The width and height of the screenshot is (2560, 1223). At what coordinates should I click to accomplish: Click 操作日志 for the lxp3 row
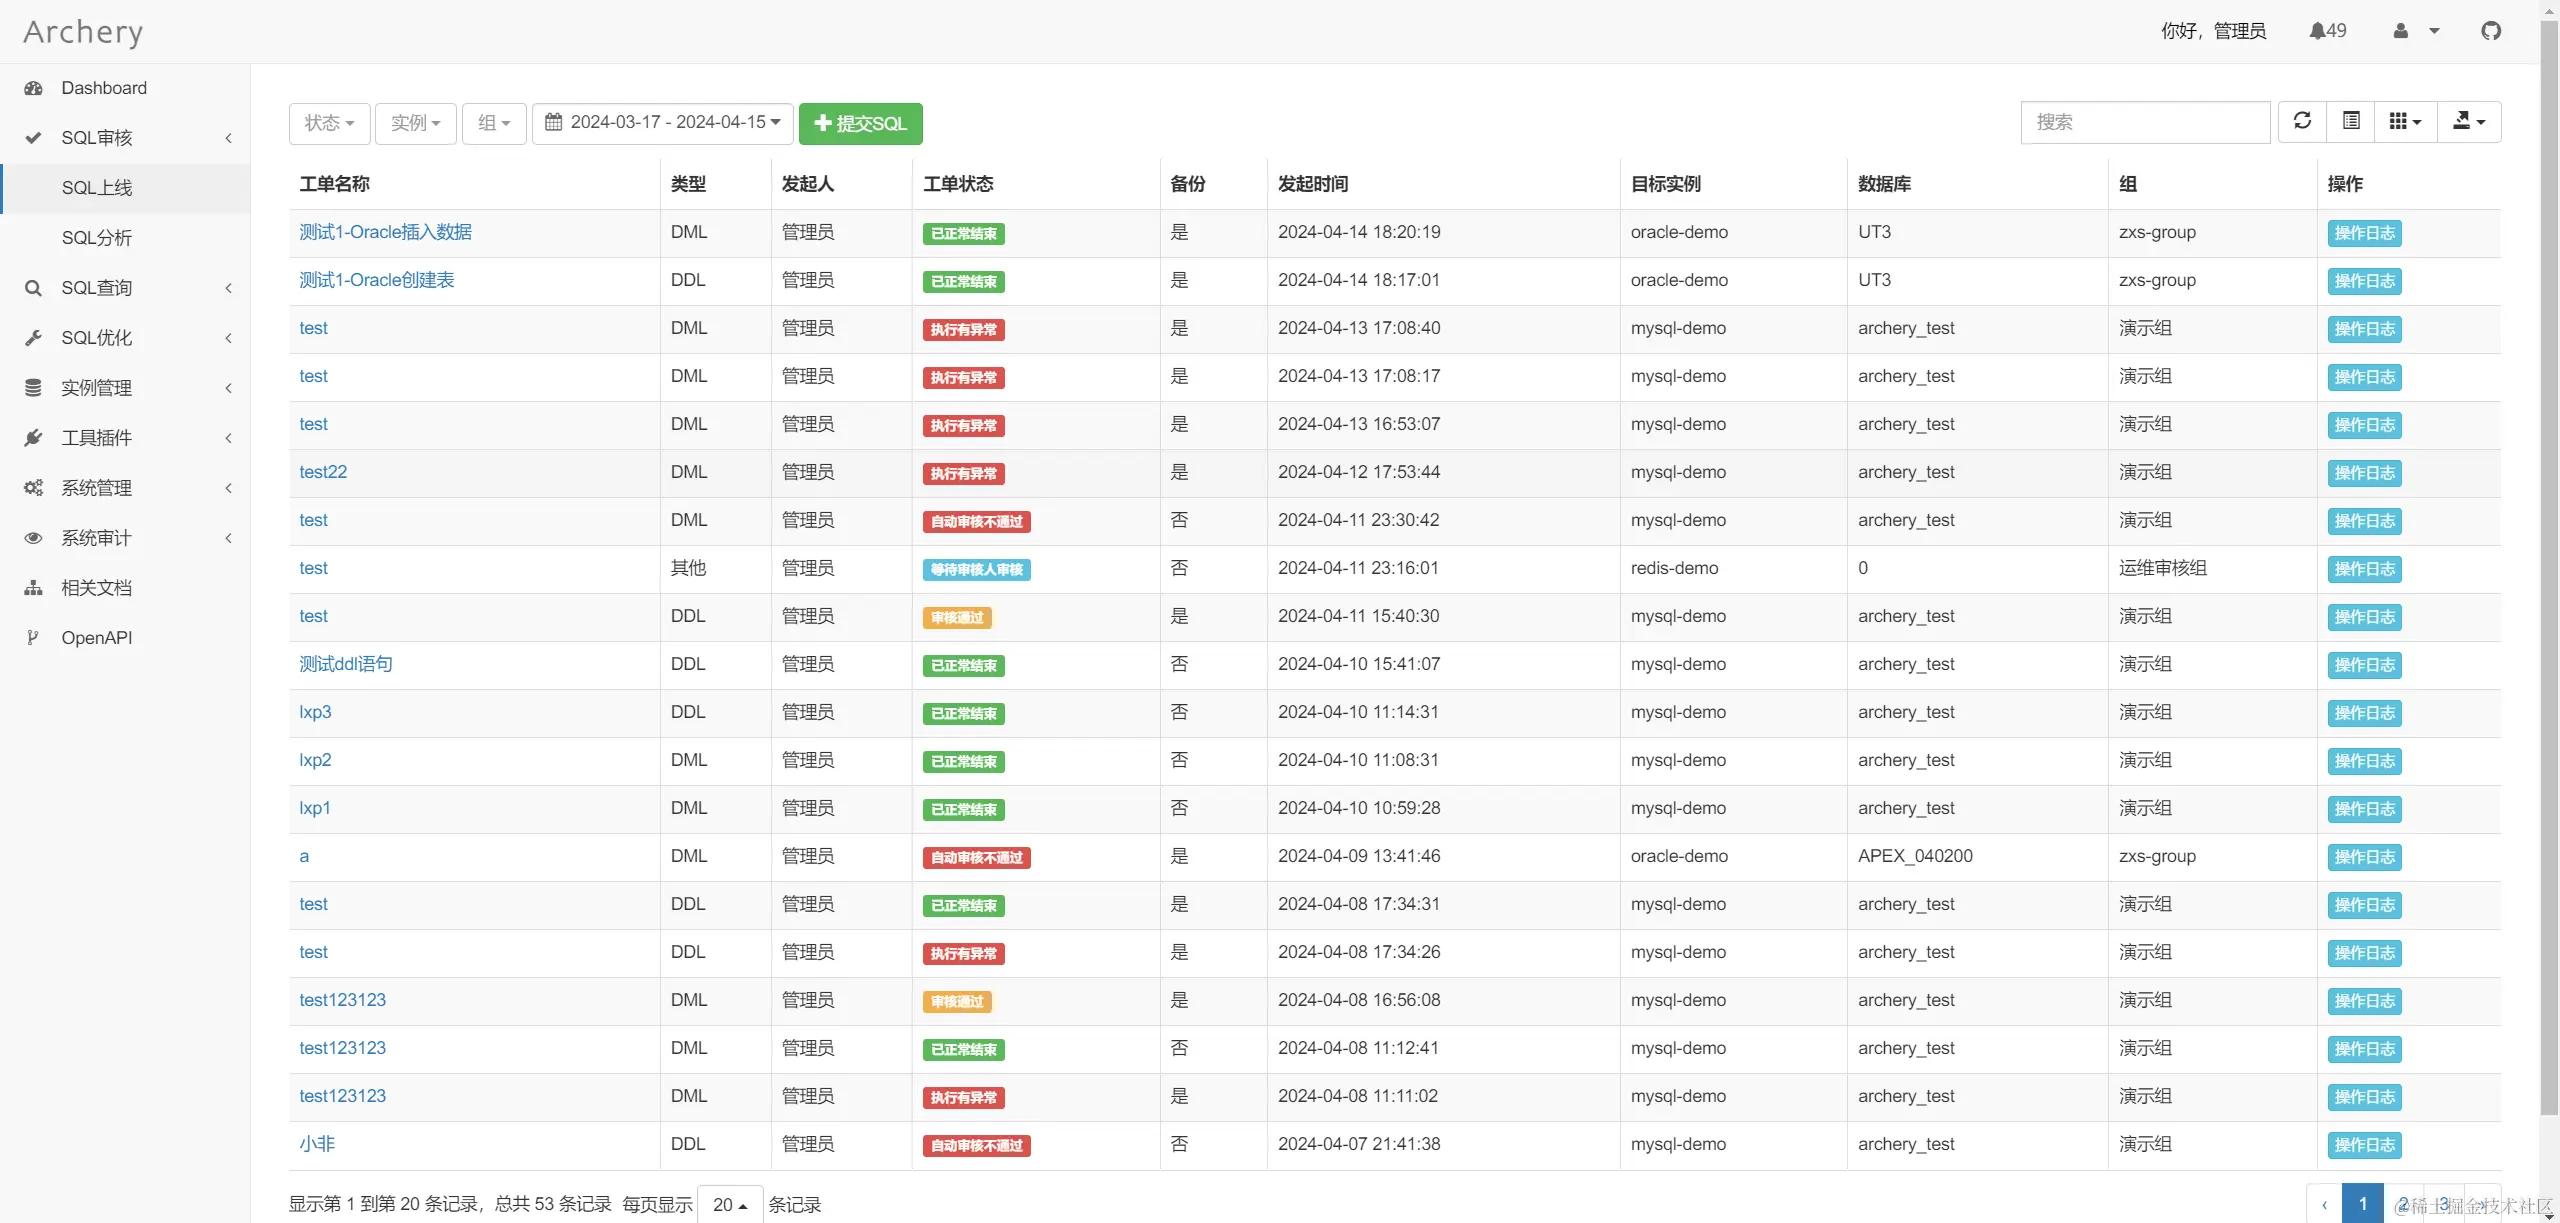[x=2364, y=713]
